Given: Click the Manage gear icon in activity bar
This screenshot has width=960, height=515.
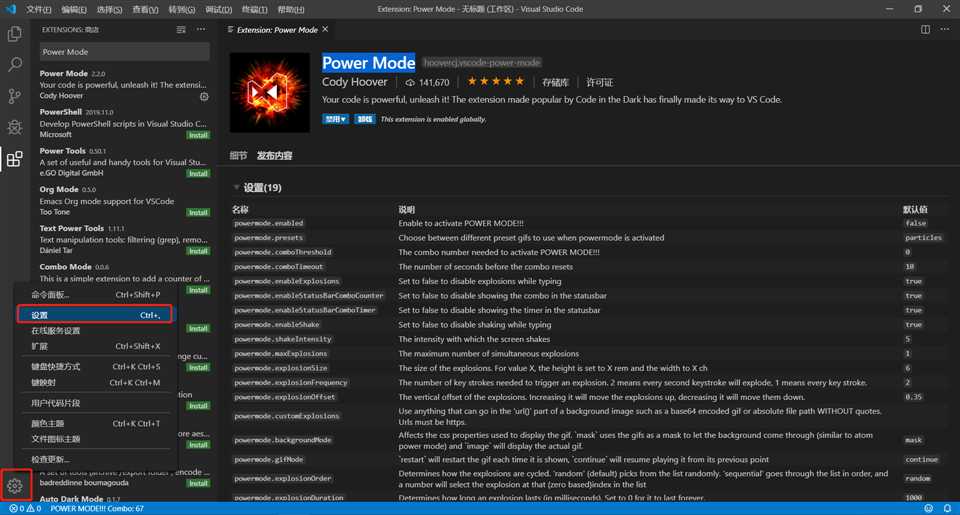Looking at the screenshot, I should pyautogui.click(x=15, y=486).
